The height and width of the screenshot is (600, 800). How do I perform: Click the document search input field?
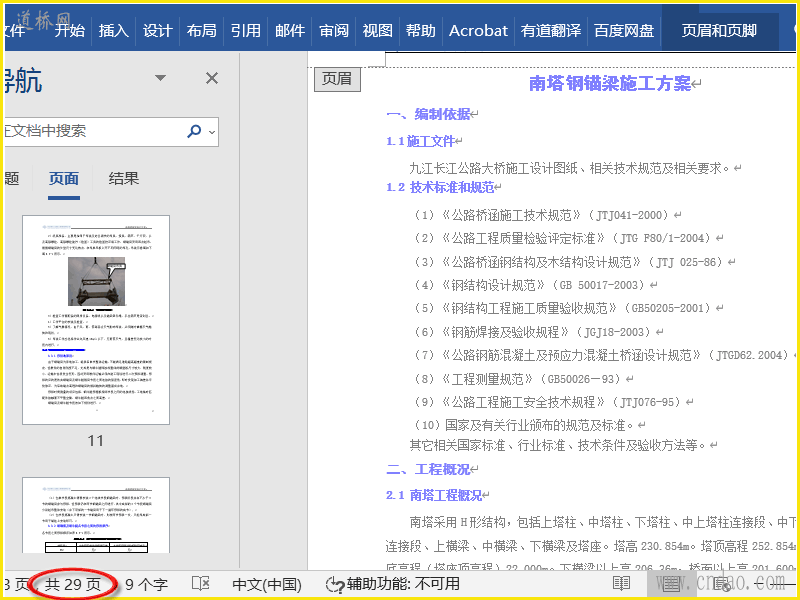(x=94, y=132)
